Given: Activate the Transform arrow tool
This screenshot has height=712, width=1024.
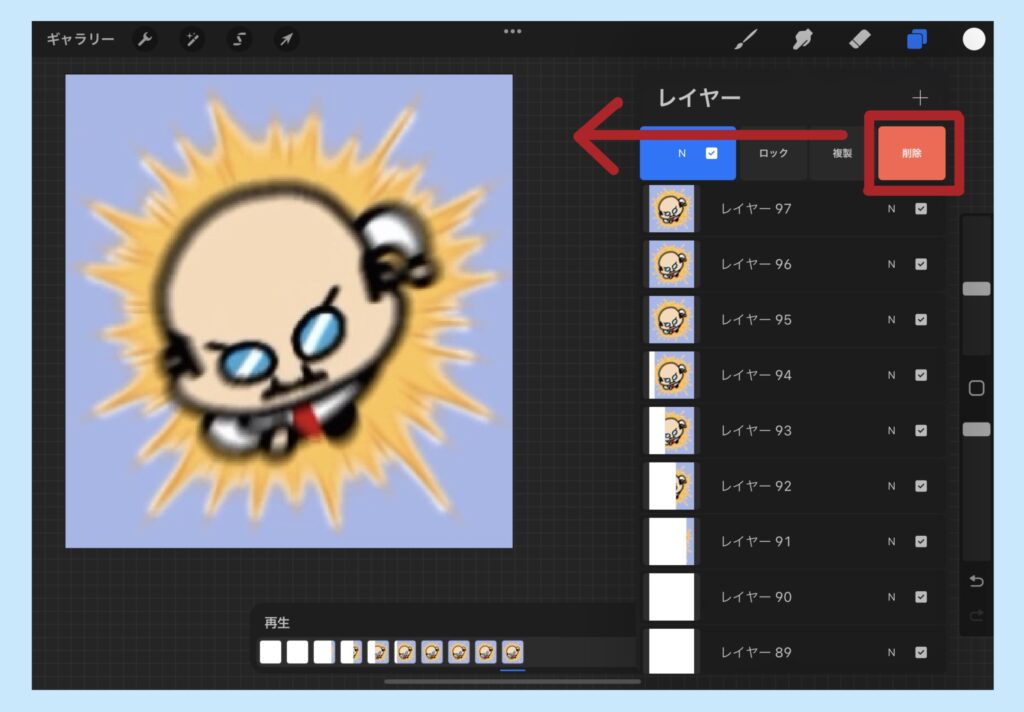Looking at the screenshot, I should 286,39.
